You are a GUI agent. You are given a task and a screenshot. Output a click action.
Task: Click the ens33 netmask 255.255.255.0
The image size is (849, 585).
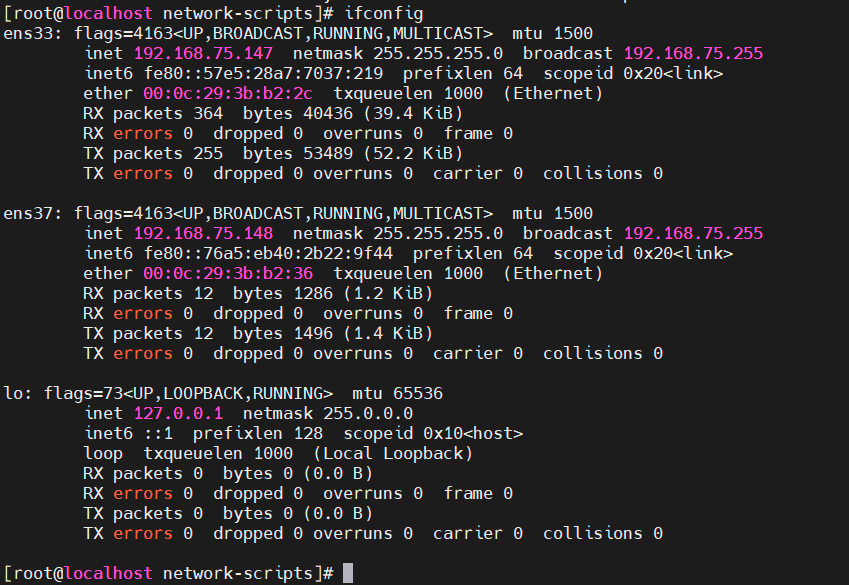(438, 53)
